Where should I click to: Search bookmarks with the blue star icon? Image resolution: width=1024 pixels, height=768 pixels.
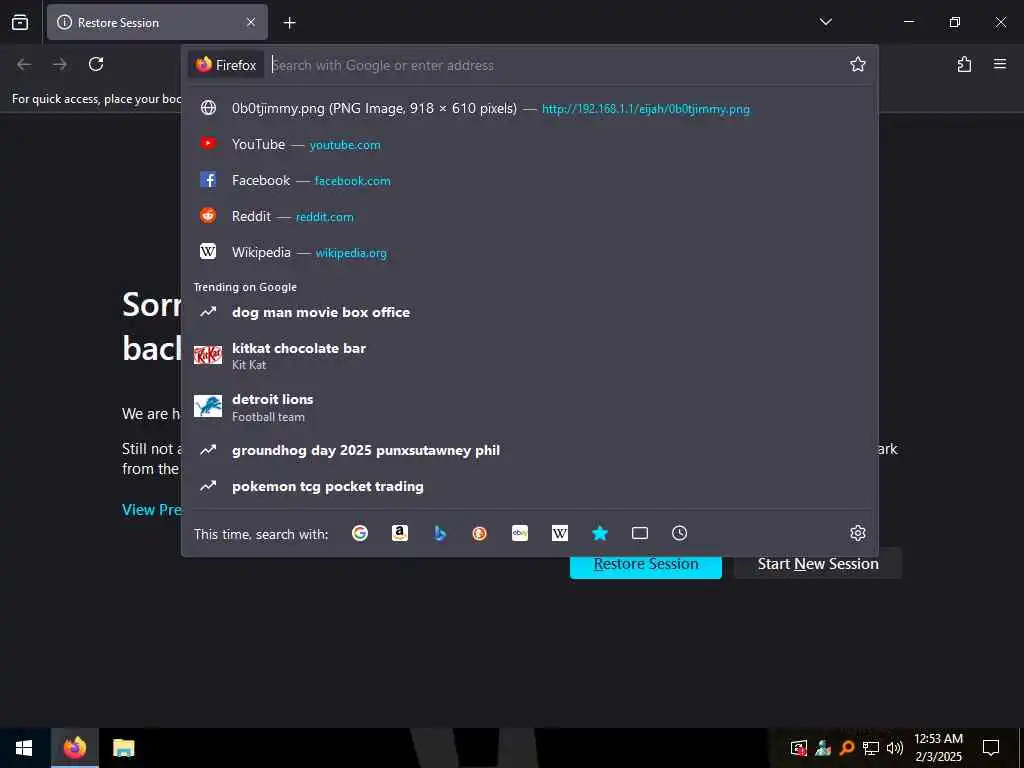coord(600,533)
